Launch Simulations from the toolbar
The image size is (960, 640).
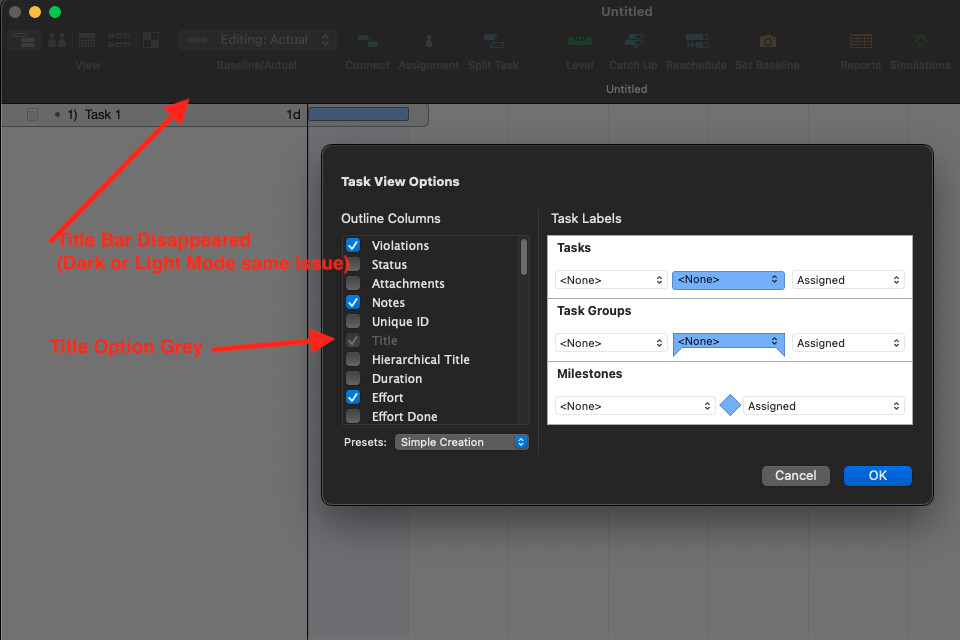click(919, 42)
